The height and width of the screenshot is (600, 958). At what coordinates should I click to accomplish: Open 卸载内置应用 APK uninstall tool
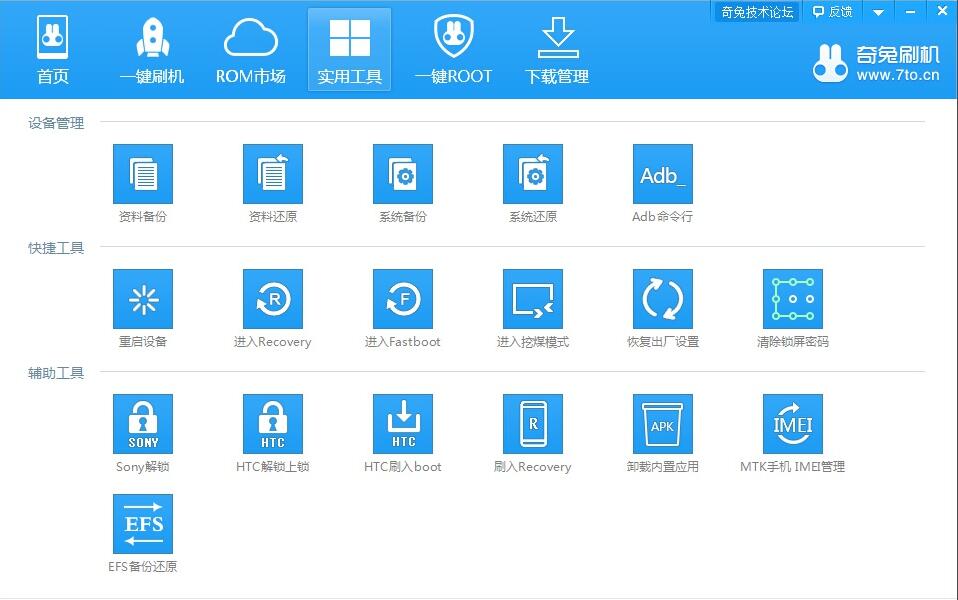(x=662, y=424)
